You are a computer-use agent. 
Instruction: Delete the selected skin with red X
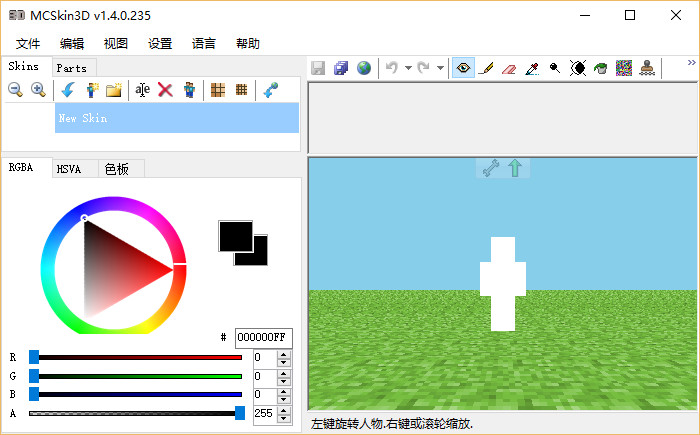coord(165,90)
